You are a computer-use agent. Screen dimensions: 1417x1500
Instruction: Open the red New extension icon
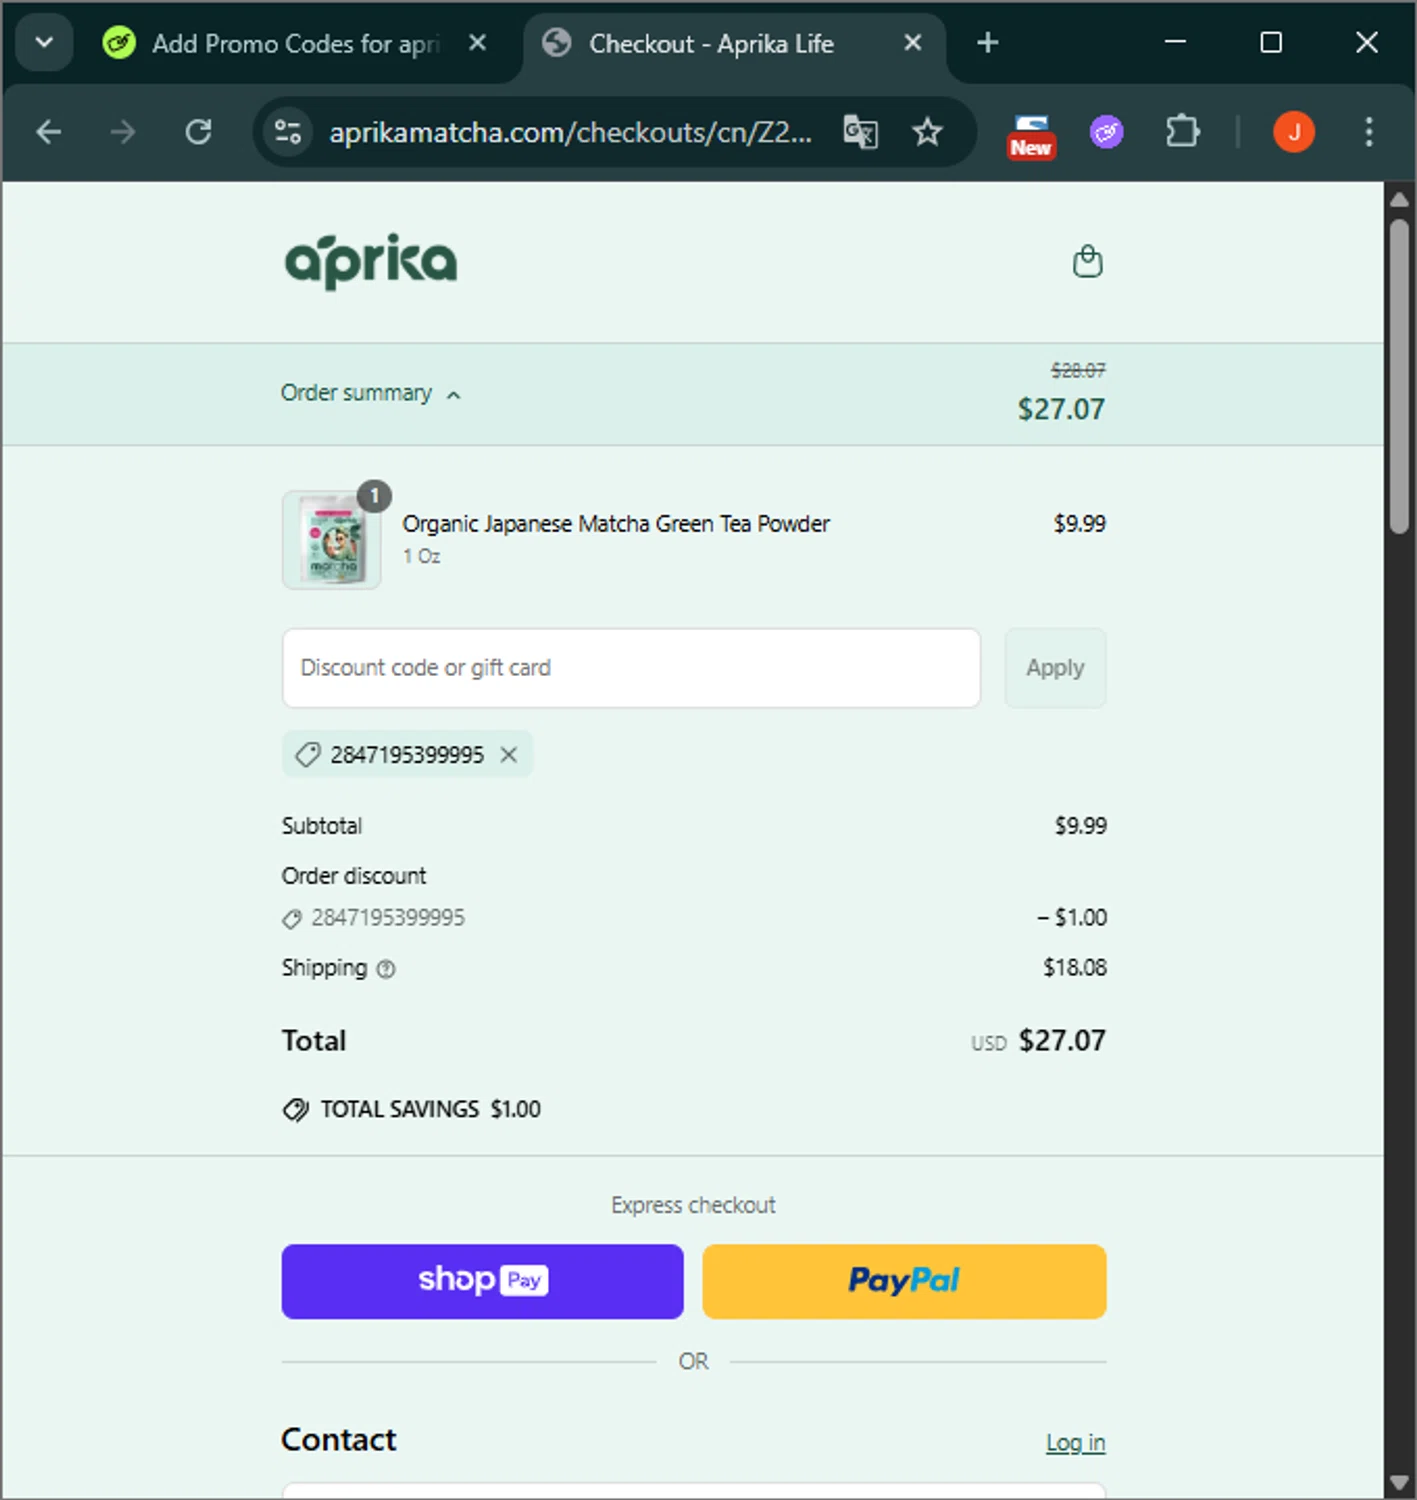point(1030,135)
